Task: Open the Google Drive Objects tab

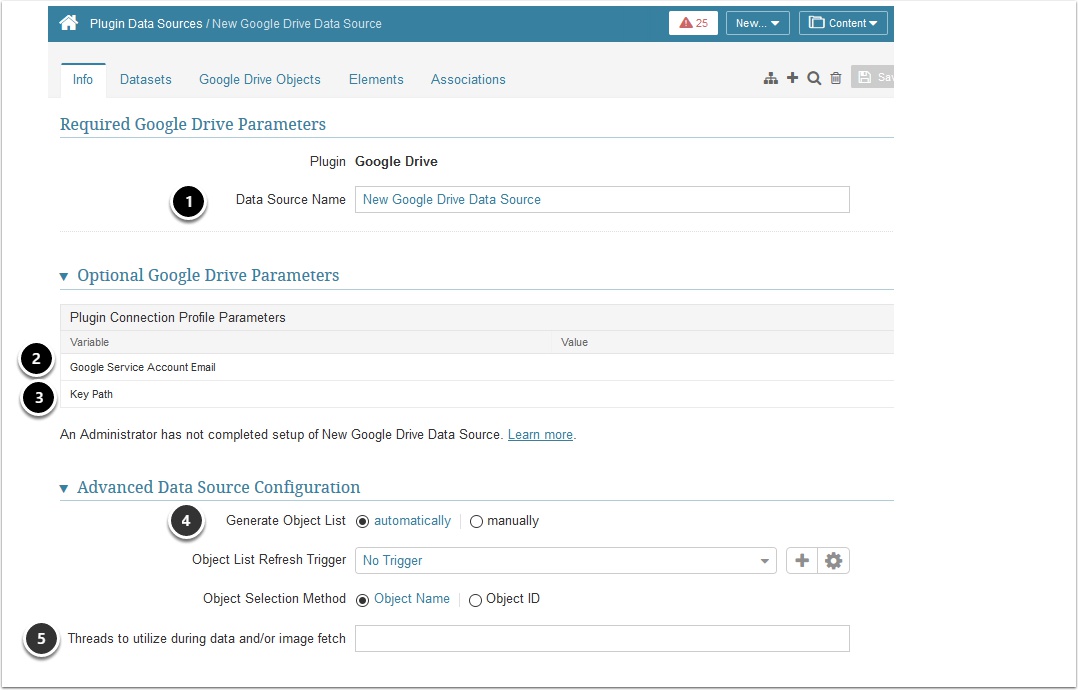Action: tap(260, 79)
